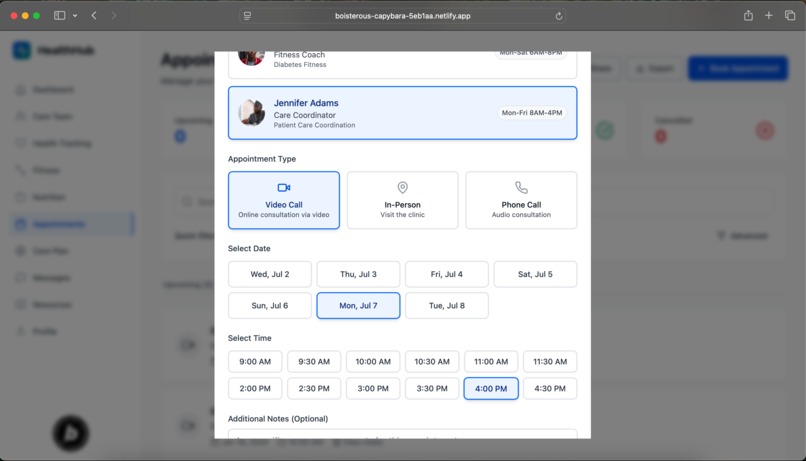Go forward with the Safari forward arrow
This screenshot has height=461, width=806.
click(114, 15)
